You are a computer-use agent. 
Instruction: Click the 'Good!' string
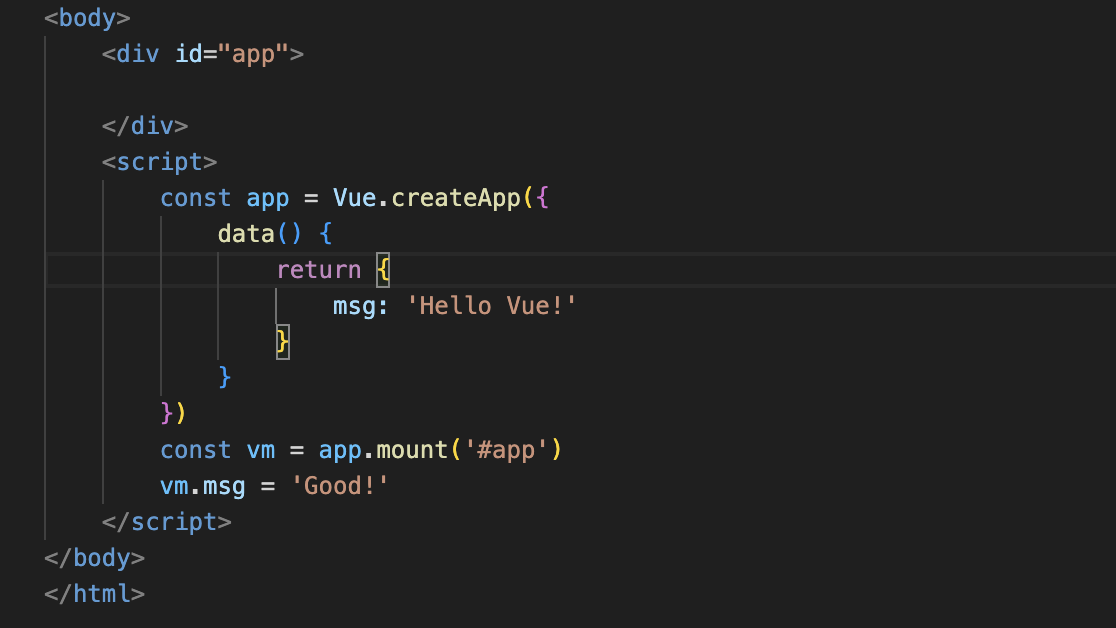coord(339,486)
